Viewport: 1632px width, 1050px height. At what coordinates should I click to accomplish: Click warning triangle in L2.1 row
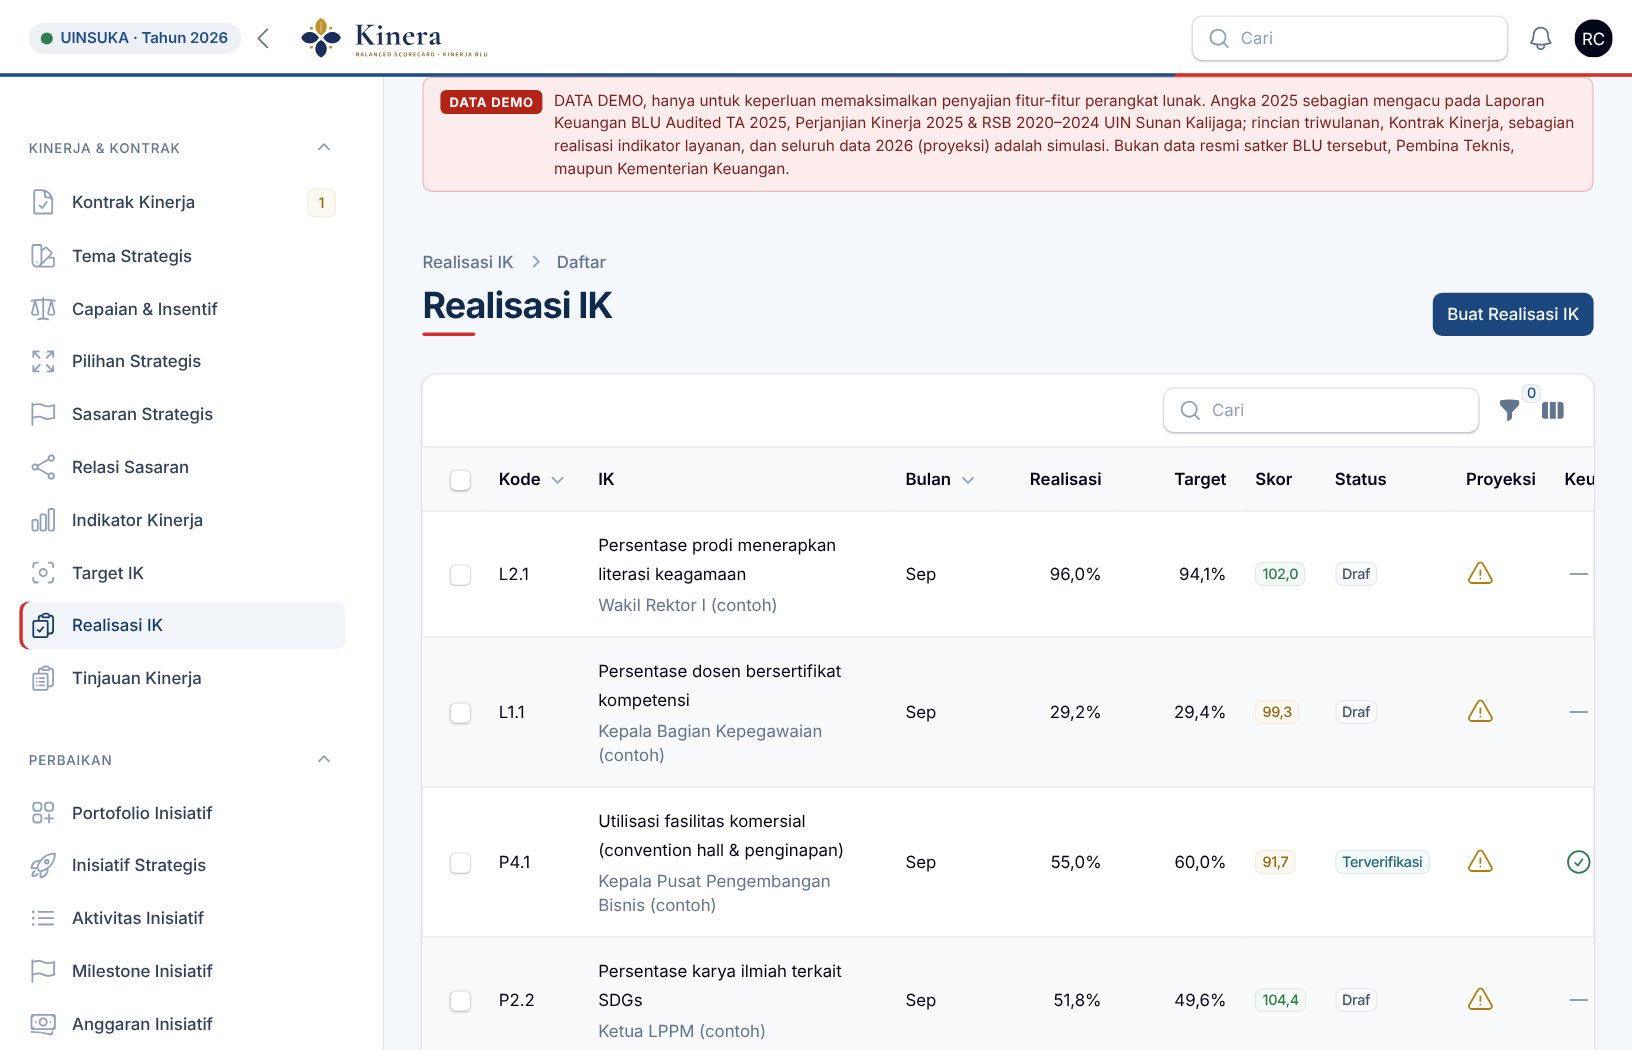(x=1480, y=573)
